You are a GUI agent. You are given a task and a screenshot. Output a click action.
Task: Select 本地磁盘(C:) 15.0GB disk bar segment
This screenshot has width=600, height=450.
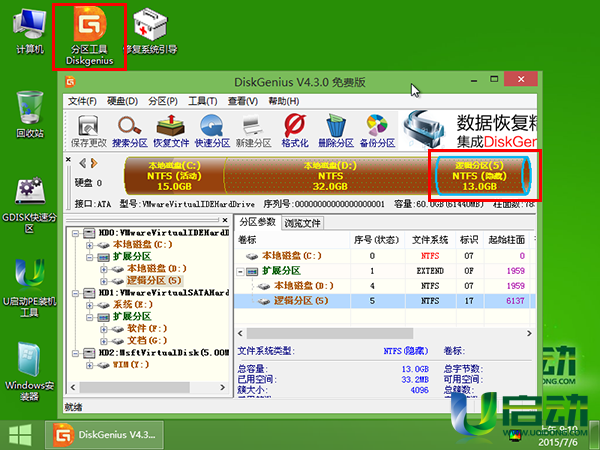[x=174, y=176]
